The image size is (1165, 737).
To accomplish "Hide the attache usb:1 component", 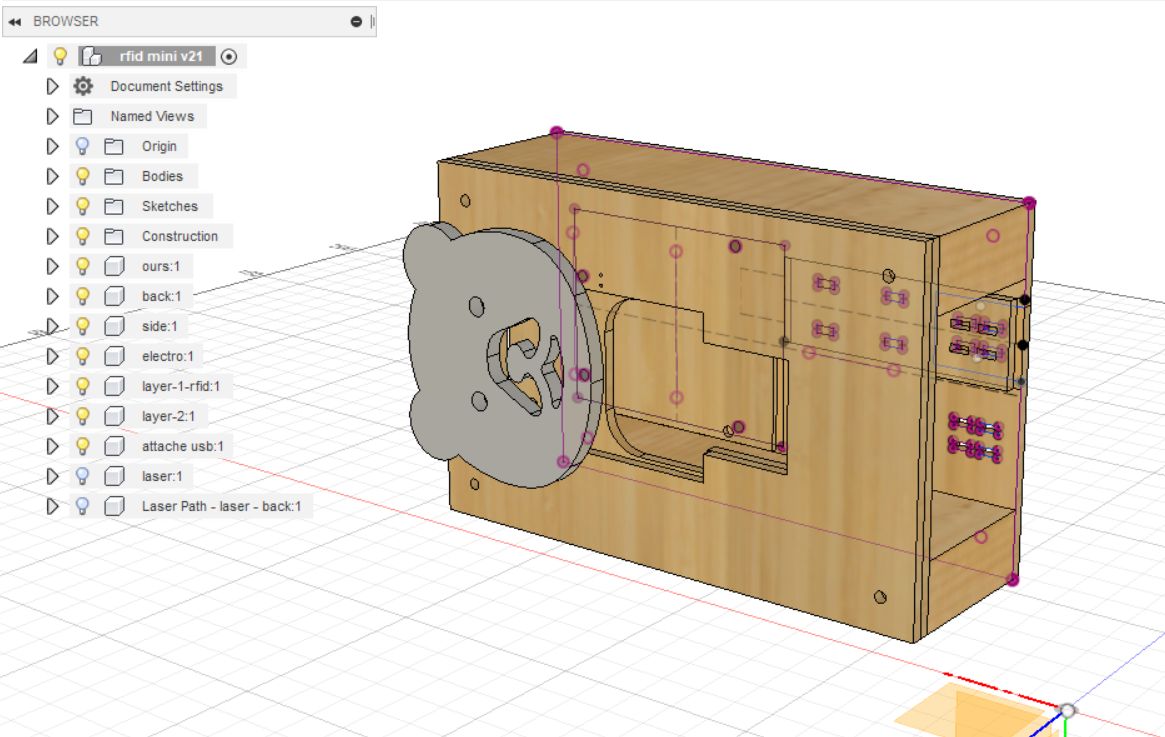I will tap(82, 447).
